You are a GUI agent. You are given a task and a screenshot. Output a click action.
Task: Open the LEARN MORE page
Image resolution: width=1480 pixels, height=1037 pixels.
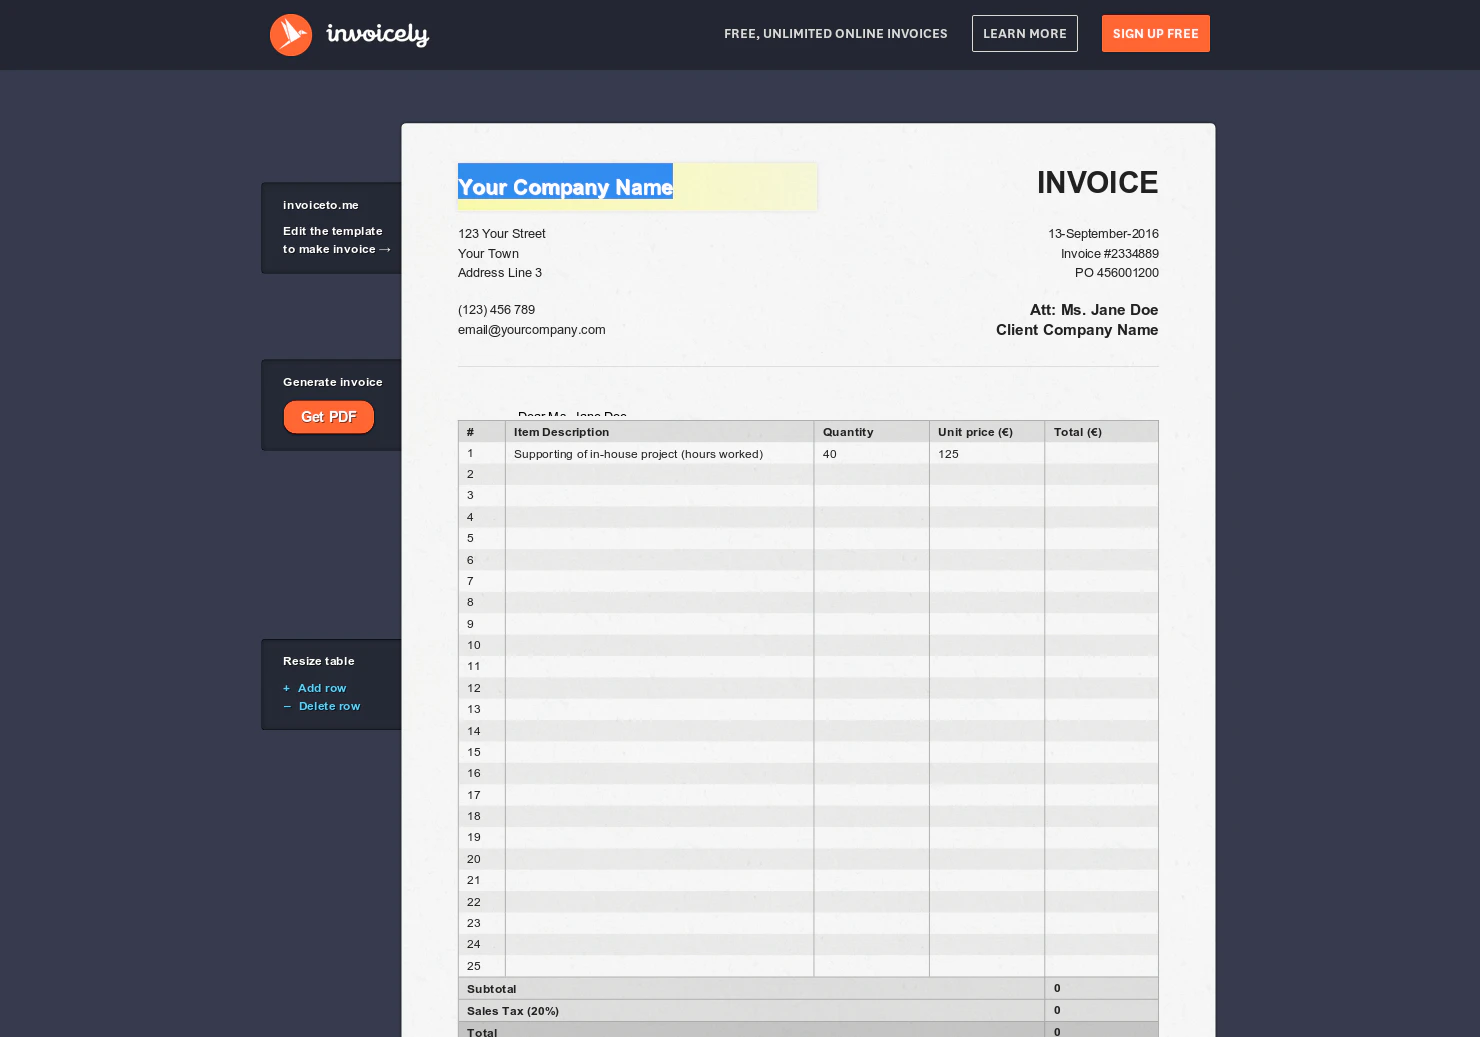1024,33
